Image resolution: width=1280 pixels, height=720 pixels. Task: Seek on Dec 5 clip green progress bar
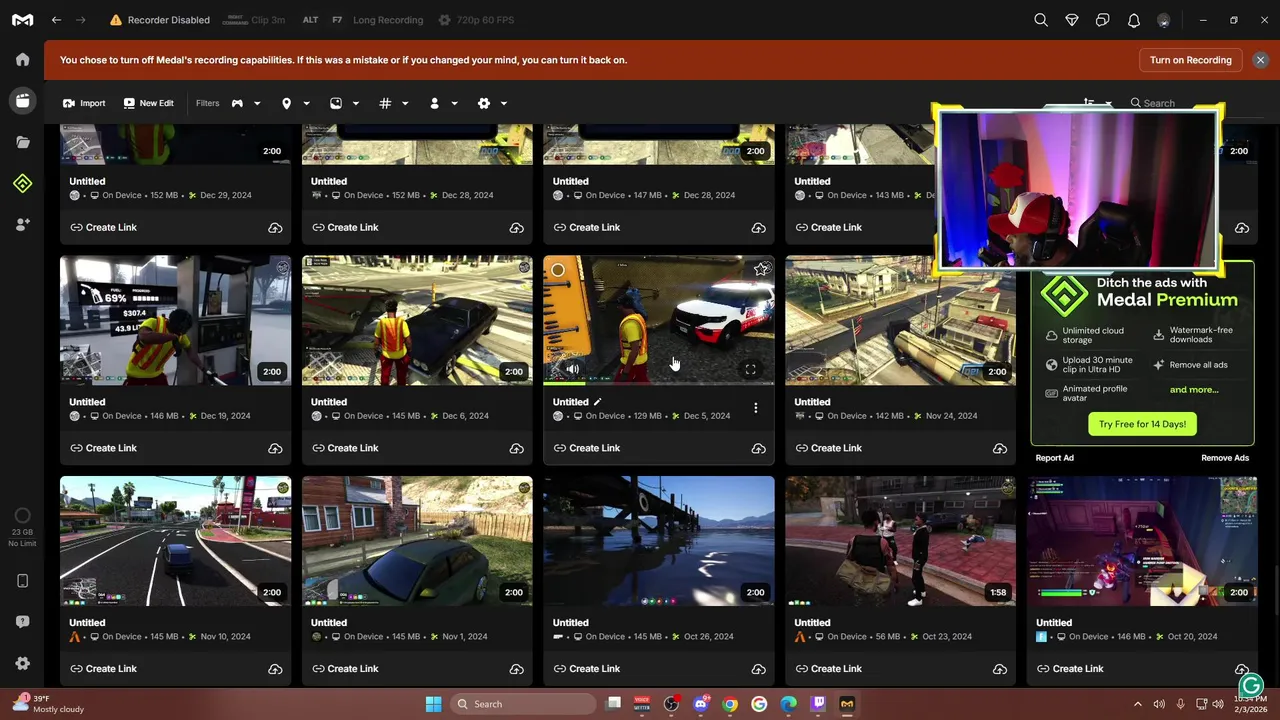click(x=658, y=382)
